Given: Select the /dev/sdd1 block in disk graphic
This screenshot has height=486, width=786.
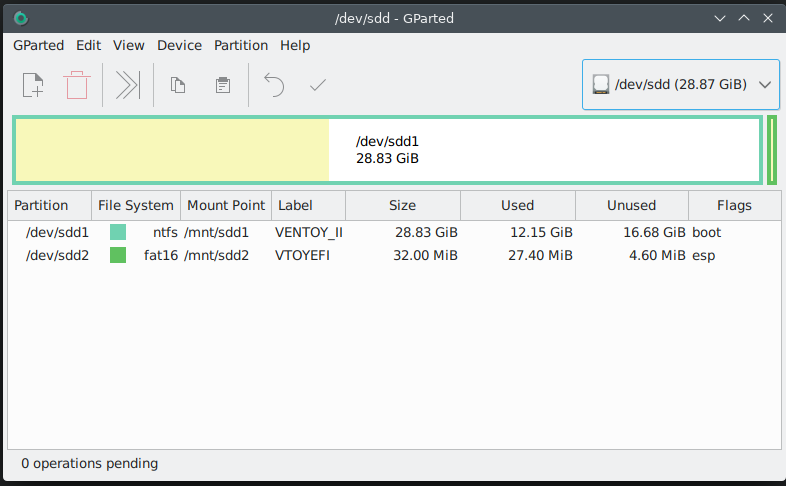Looking at the screenshot, I should [387, 150].
